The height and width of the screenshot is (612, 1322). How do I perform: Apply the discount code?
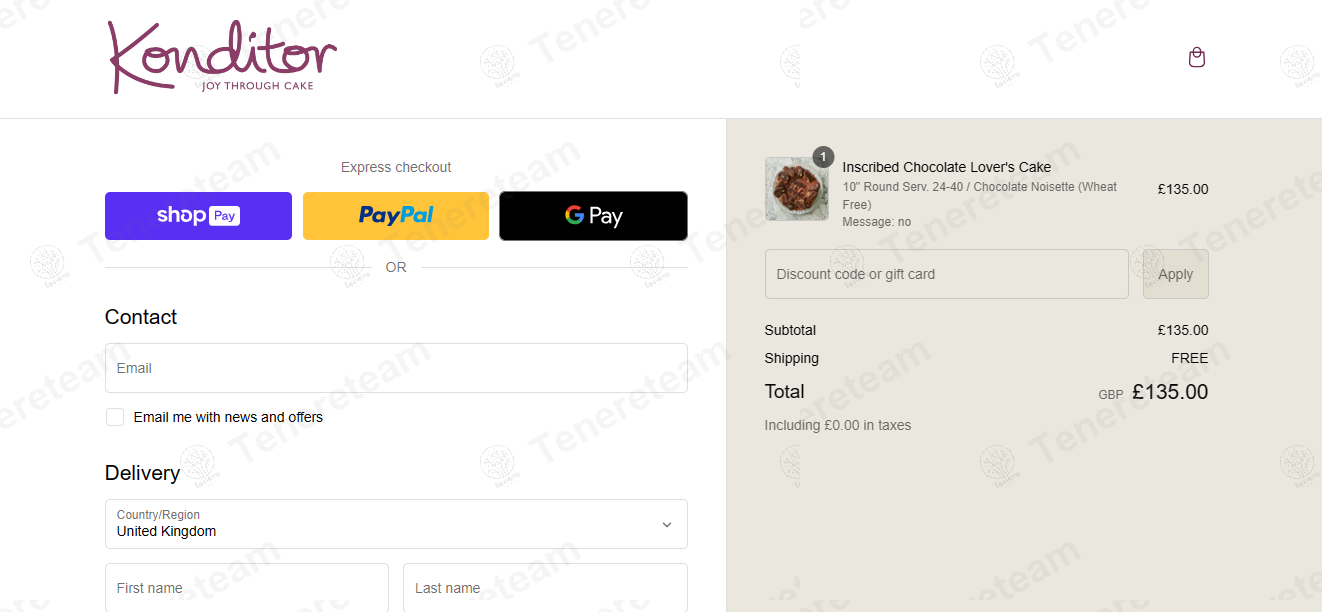(x=1176, y=274)
